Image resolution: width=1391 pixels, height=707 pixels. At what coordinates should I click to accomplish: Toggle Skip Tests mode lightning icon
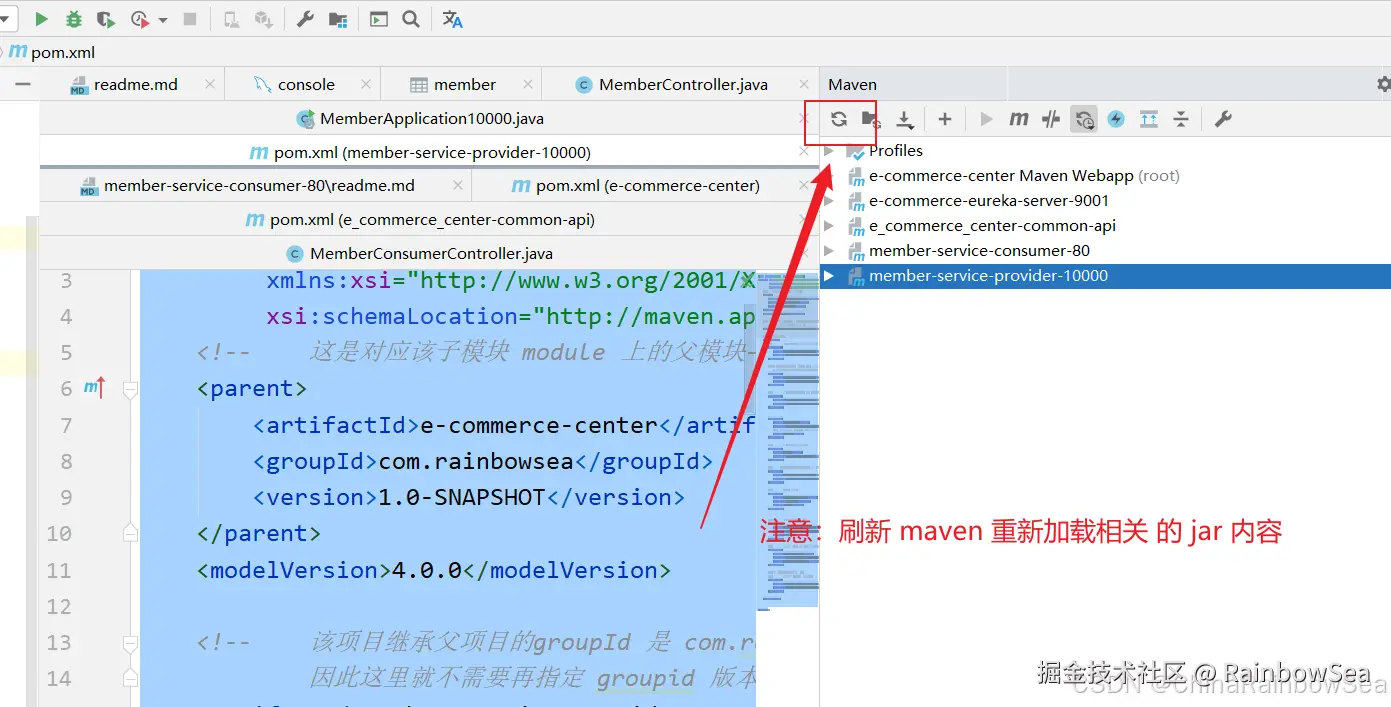[x=1116, y=119]
